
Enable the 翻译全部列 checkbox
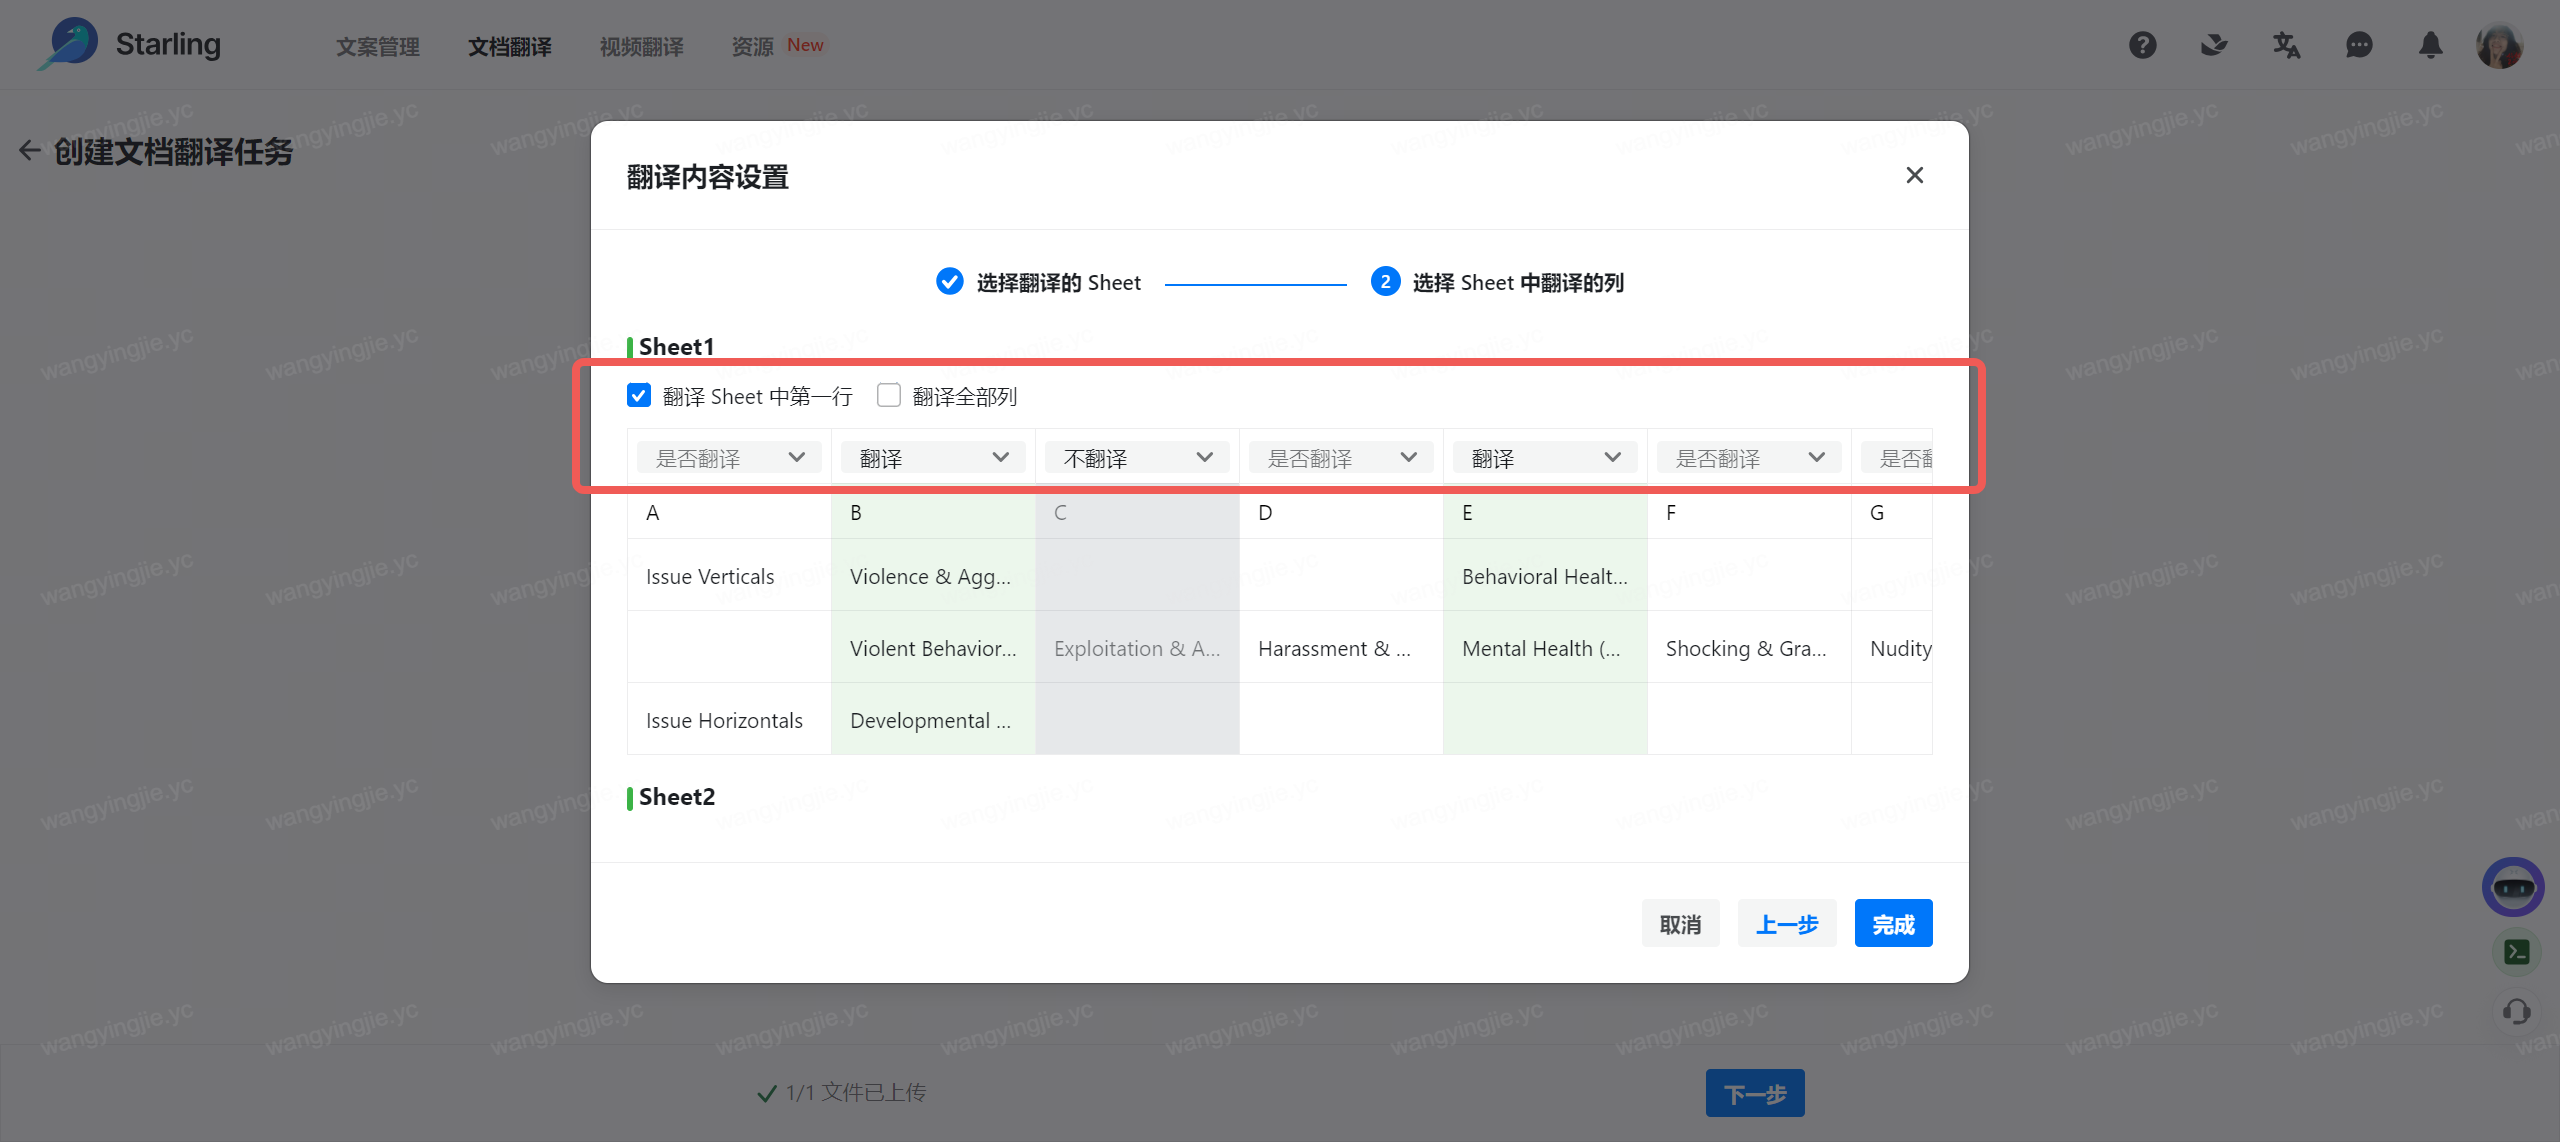tap(889, 396)
